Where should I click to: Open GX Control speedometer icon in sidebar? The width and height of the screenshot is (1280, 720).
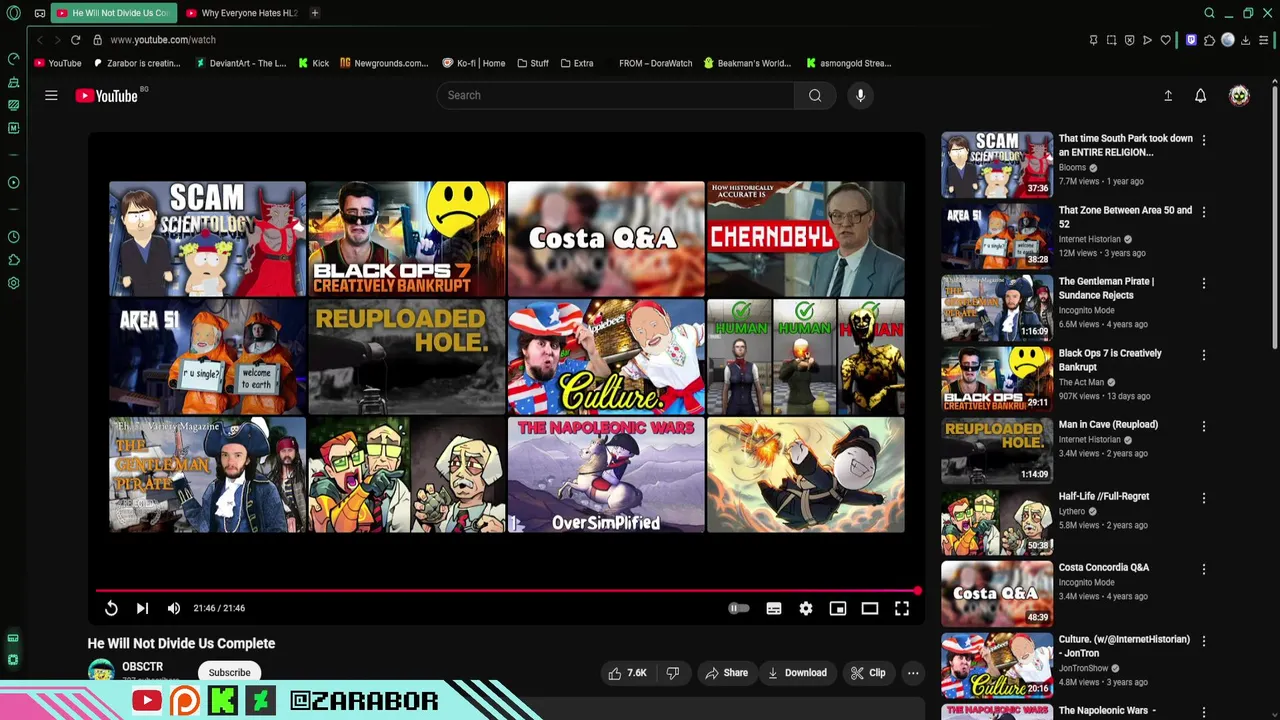(13, 59)
